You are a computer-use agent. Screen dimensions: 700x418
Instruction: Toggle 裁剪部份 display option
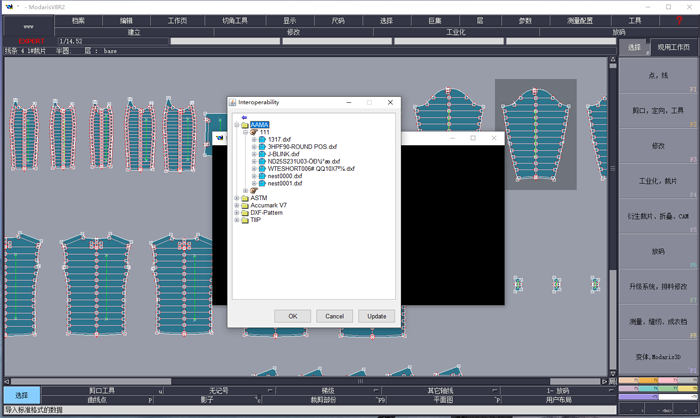pyautogui.click(x=323, y=400)
